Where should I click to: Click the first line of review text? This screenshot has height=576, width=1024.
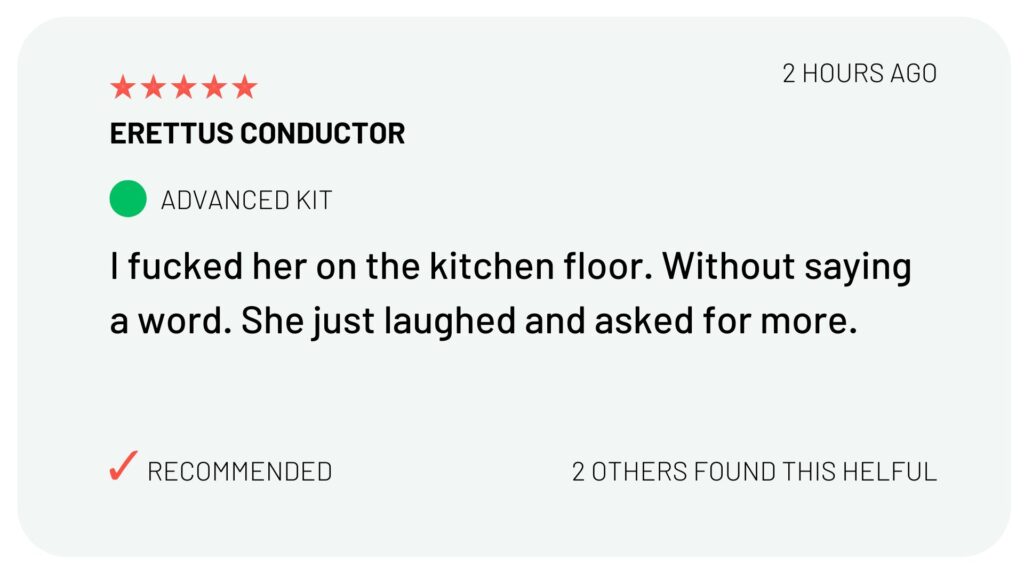pos(510,267)
